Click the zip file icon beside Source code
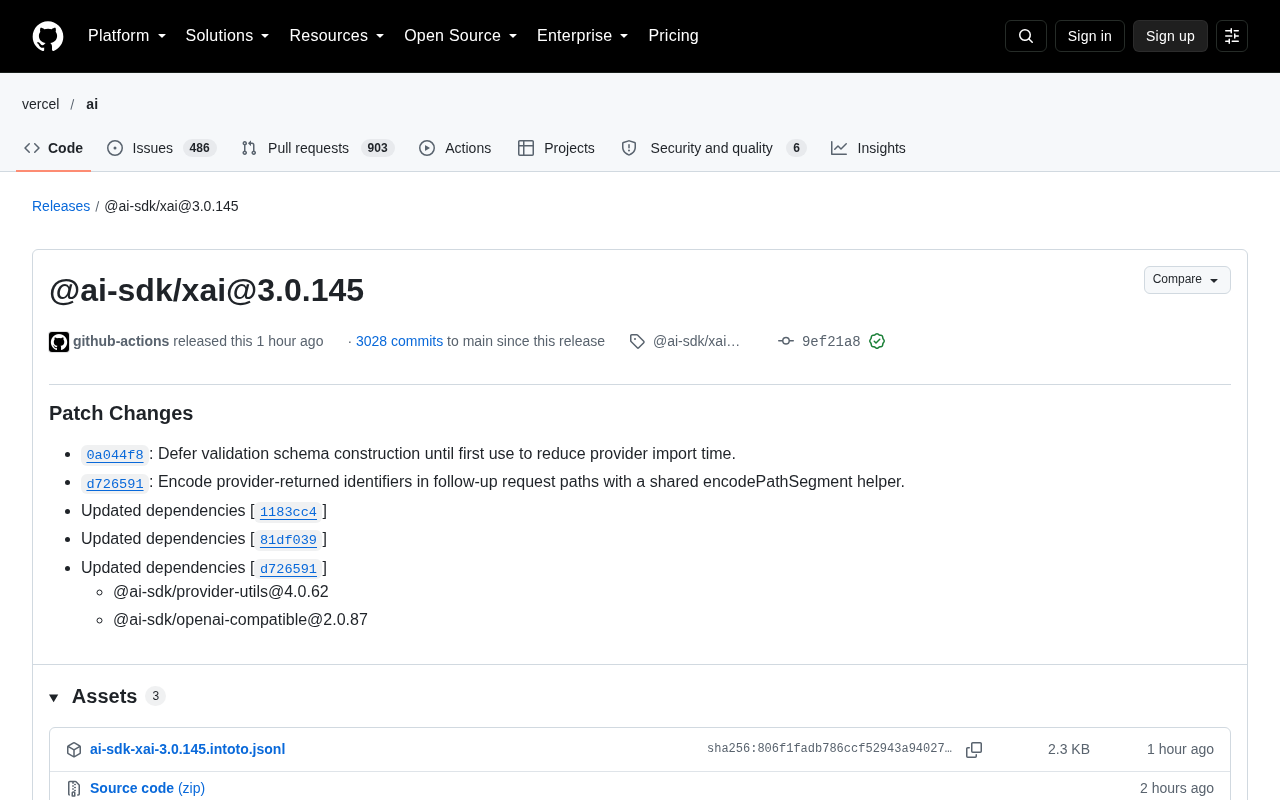 pos(74,789)
